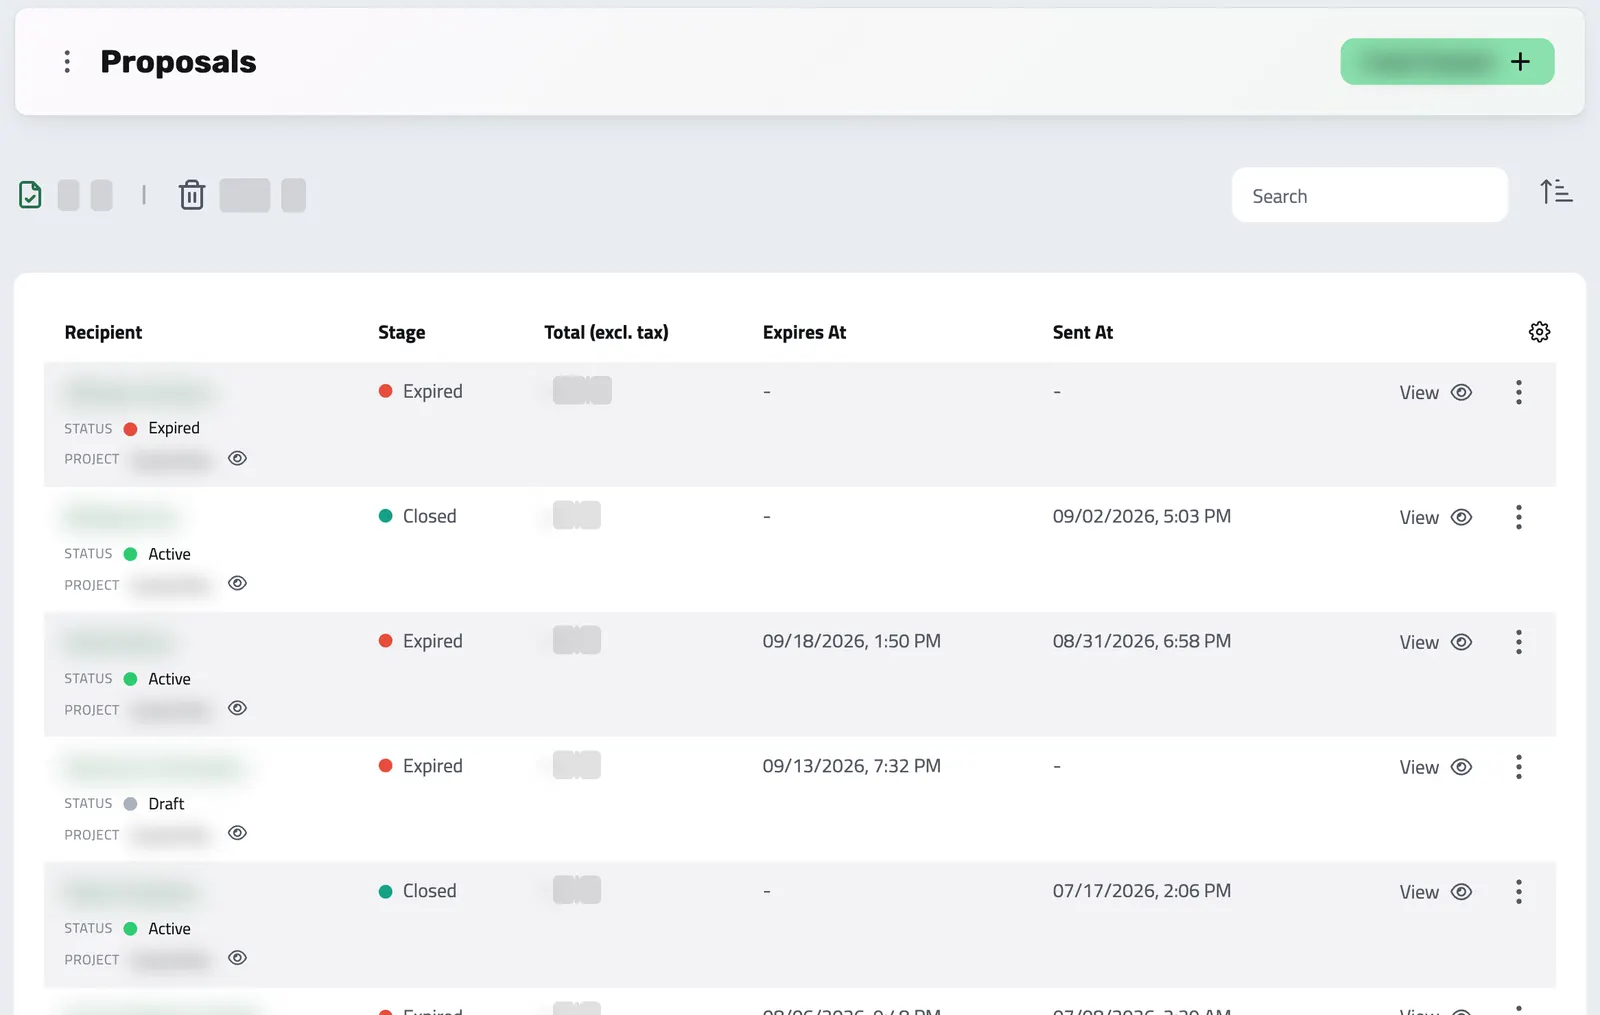View the proposal expiring 09/18/2026, 1:50 PM
This screenshot has width=1600, height=1015.
pyautogui.click(x=1436, y=643)
